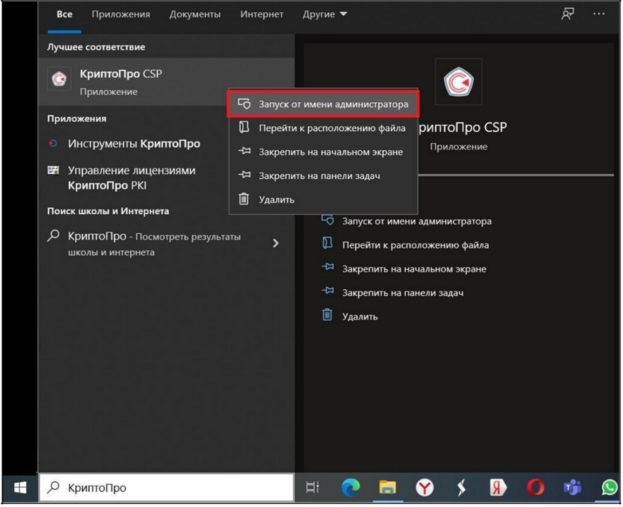Switch to the Приложения tab
The width and height of the screenshot is (623, 507).
121,14
